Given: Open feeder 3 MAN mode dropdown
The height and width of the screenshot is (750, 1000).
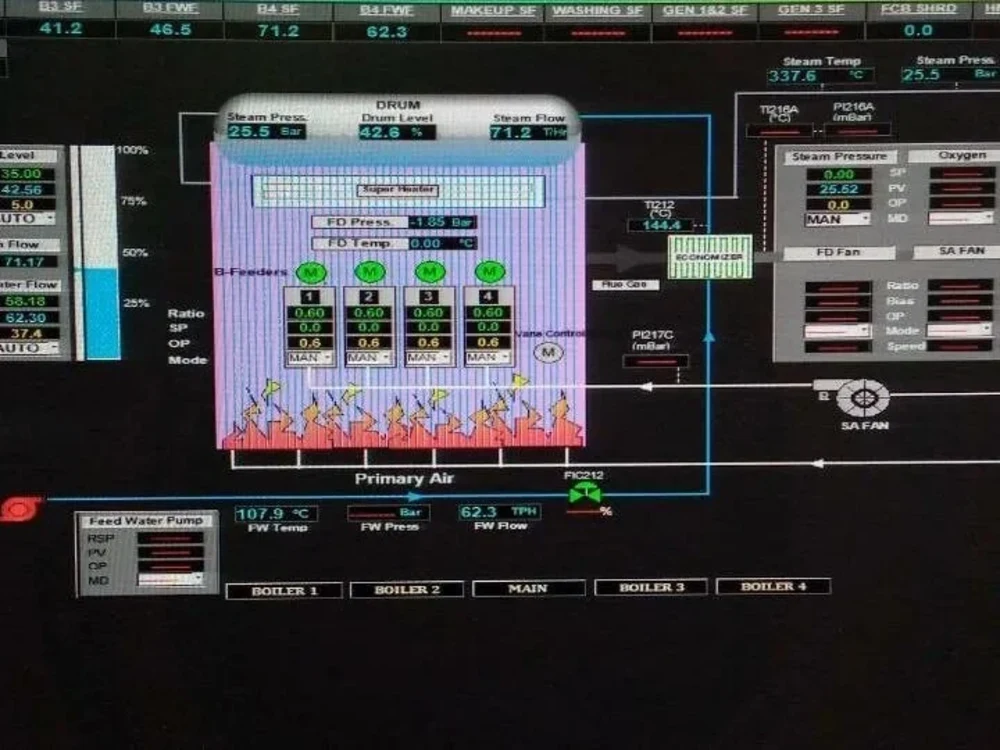Looking at the screenshot, I should click(428, 357).
